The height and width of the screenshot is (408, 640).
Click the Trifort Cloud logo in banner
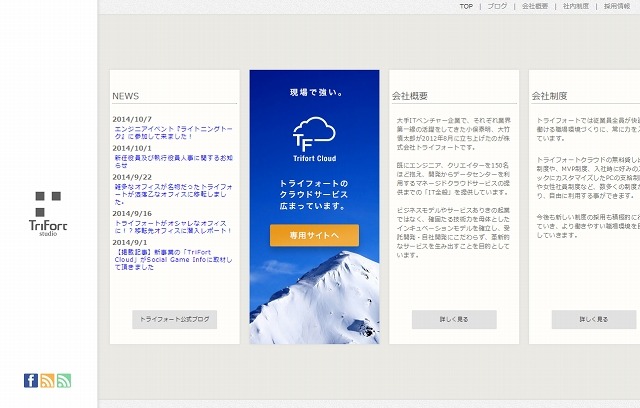[x=314, y=140]
